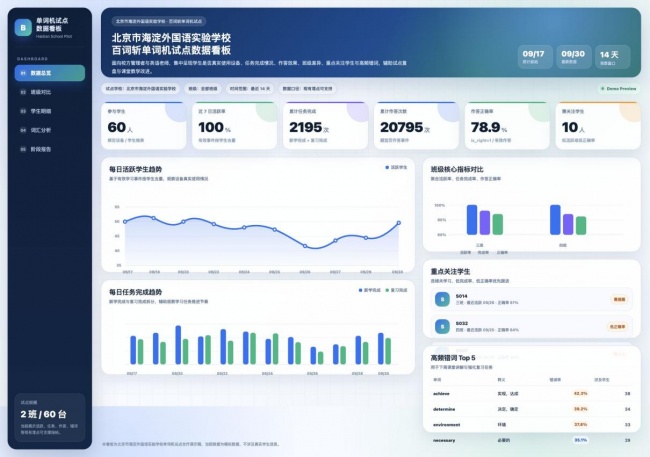This screenshot has height=457, width=650.
Task: Toggle 活跃学生 legend in daily active chart
Action: 396,168
